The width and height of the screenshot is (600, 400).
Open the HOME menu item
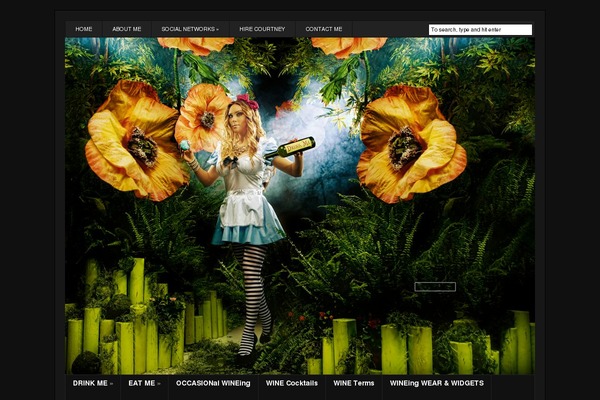tap(83, 29)
